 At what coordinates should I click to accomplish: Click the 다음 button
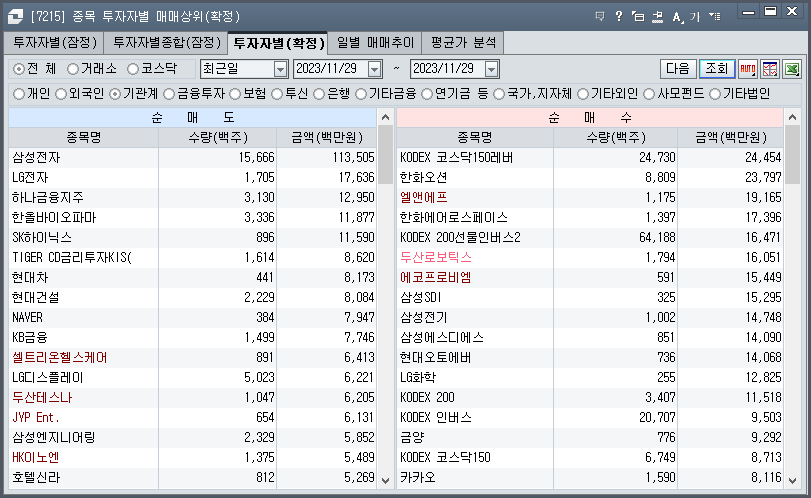tap(678, 69)
